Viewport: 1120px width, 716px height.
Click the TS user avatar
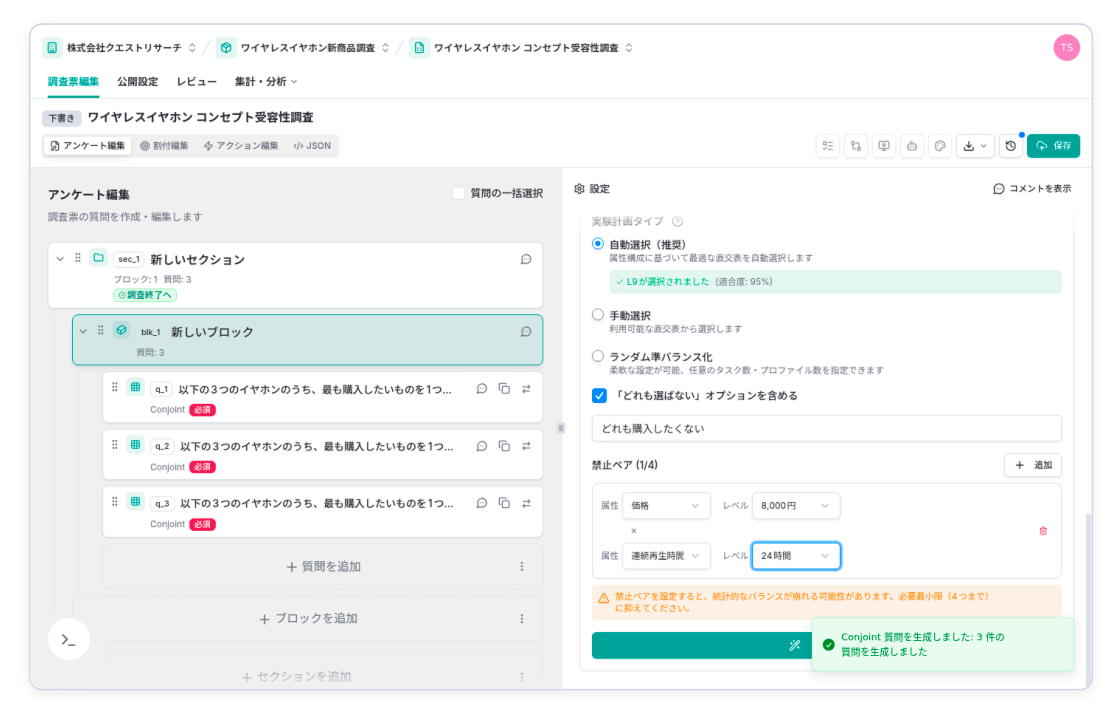[x=1066, y=48]
